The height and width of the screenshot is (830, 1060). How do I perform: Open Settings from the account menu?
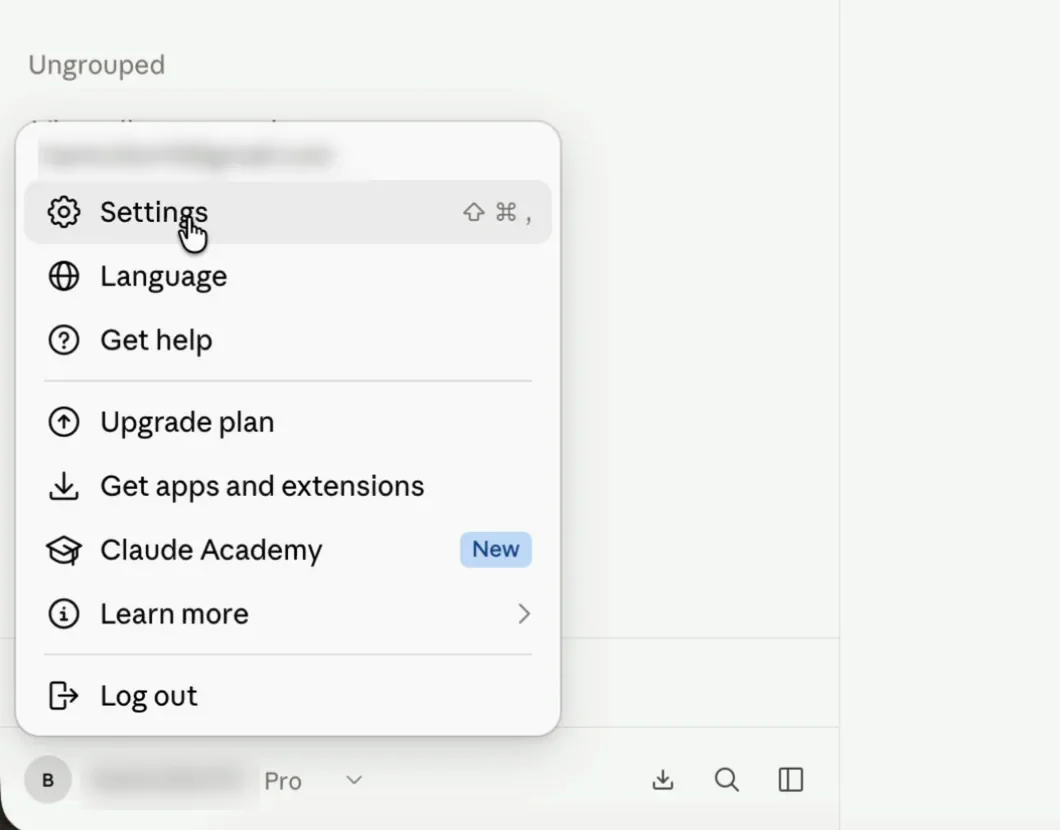coord(288,212)
